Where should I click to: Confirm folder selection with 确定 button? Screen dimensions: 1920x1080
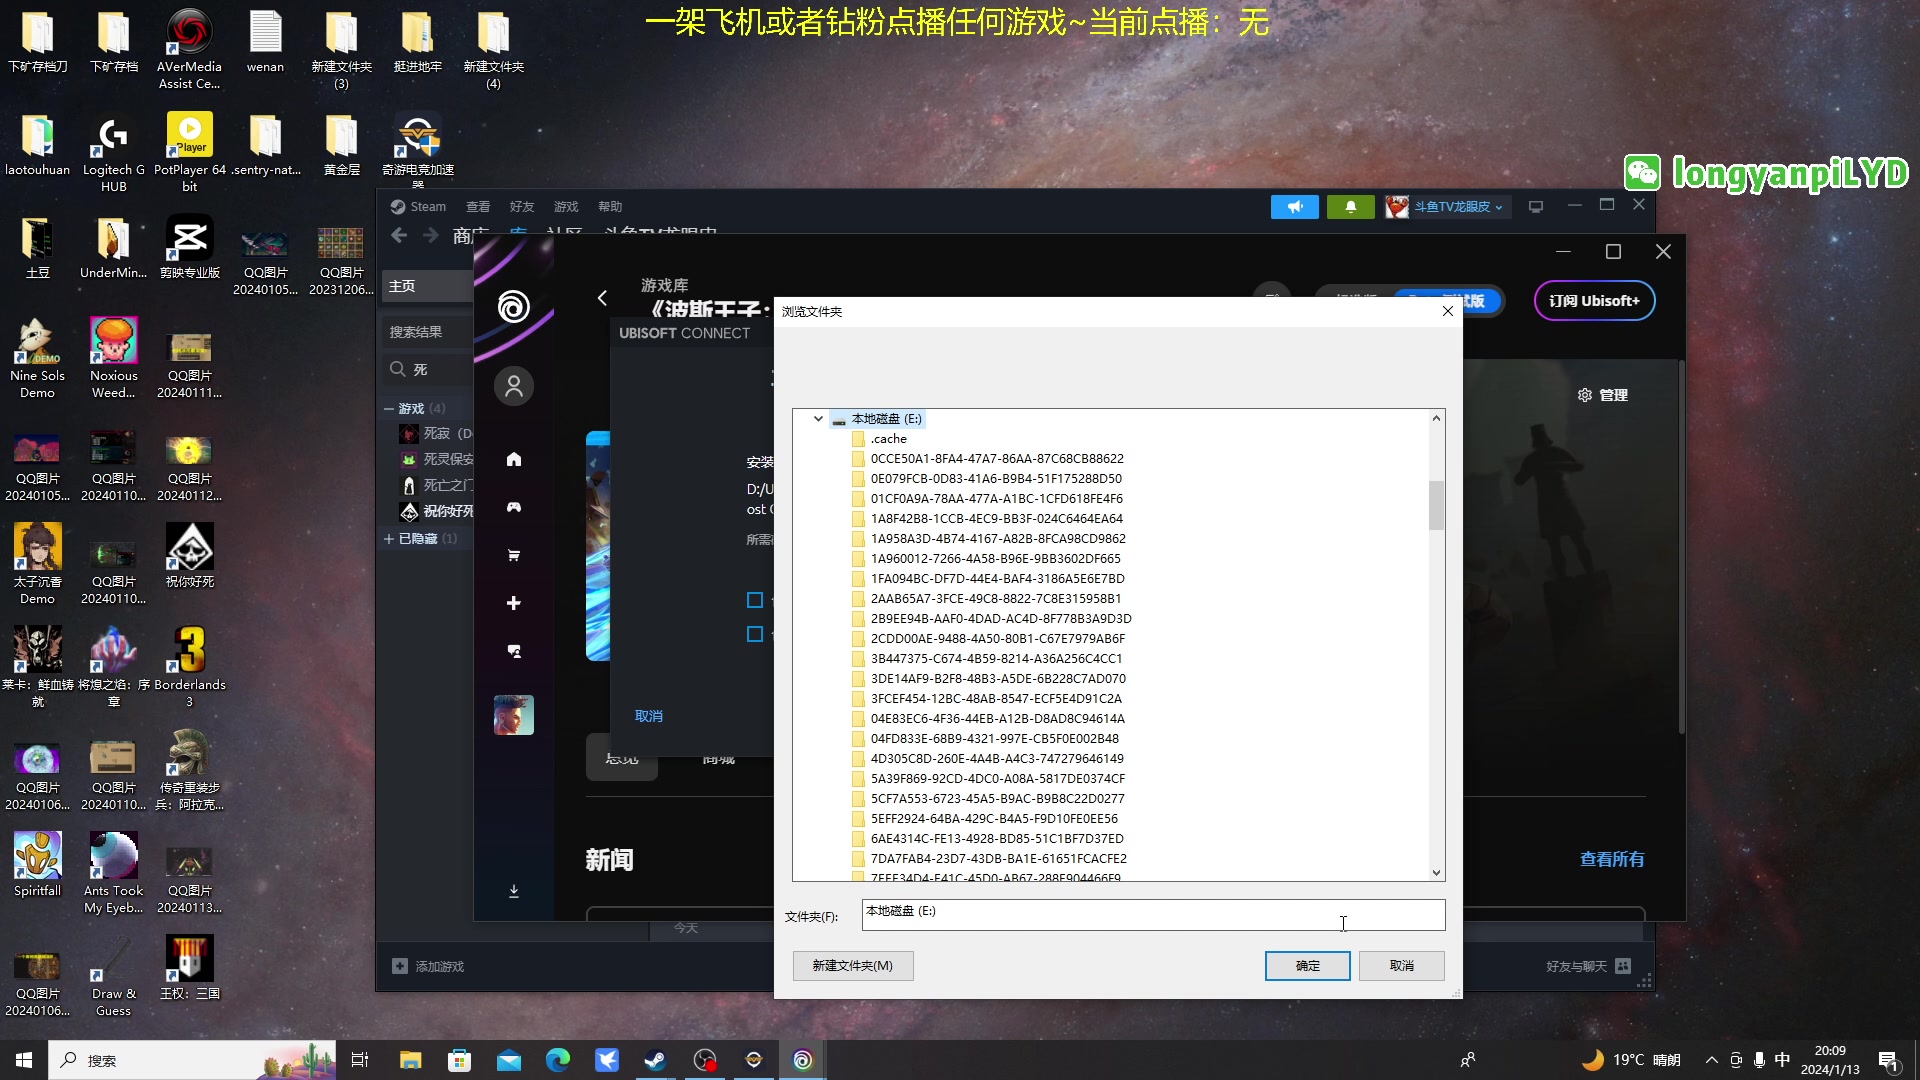1307,966
